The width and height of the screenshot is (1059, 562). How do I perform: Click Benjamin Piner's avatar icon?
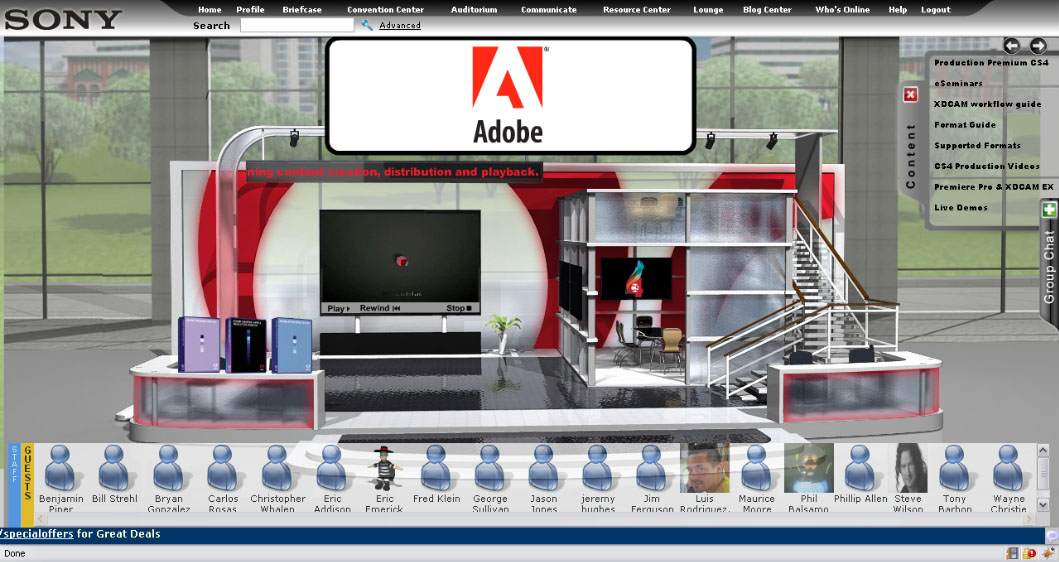pos(59,467)
